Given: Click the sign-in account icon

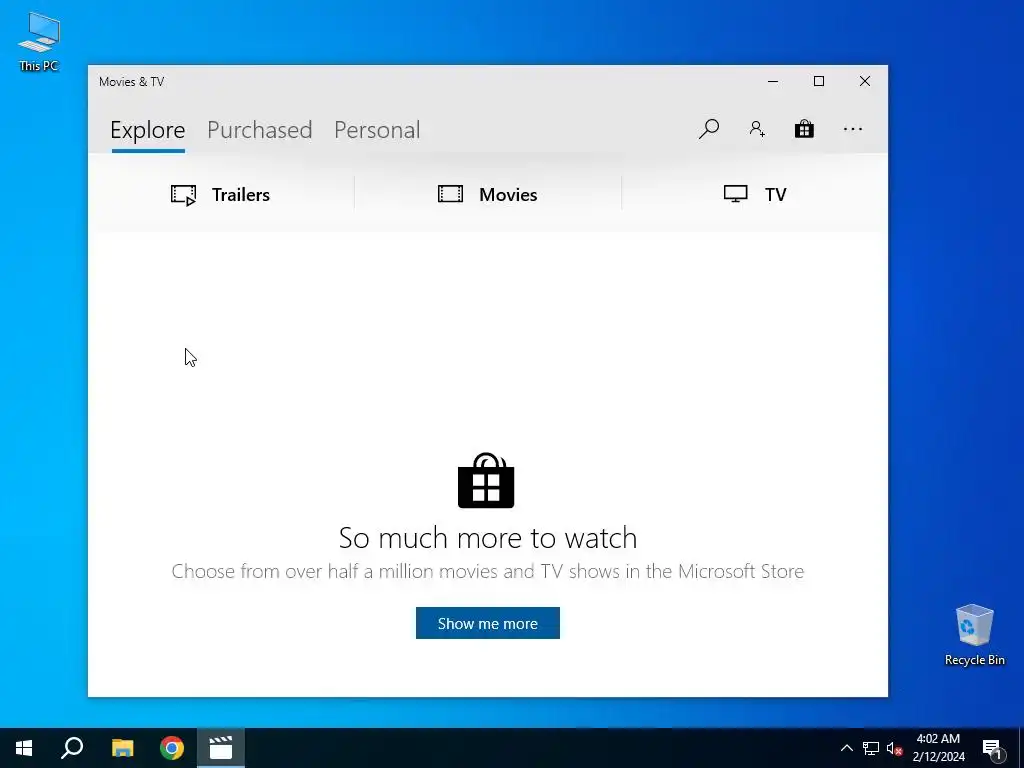Looking at the screenshot, I should (757, 129).
